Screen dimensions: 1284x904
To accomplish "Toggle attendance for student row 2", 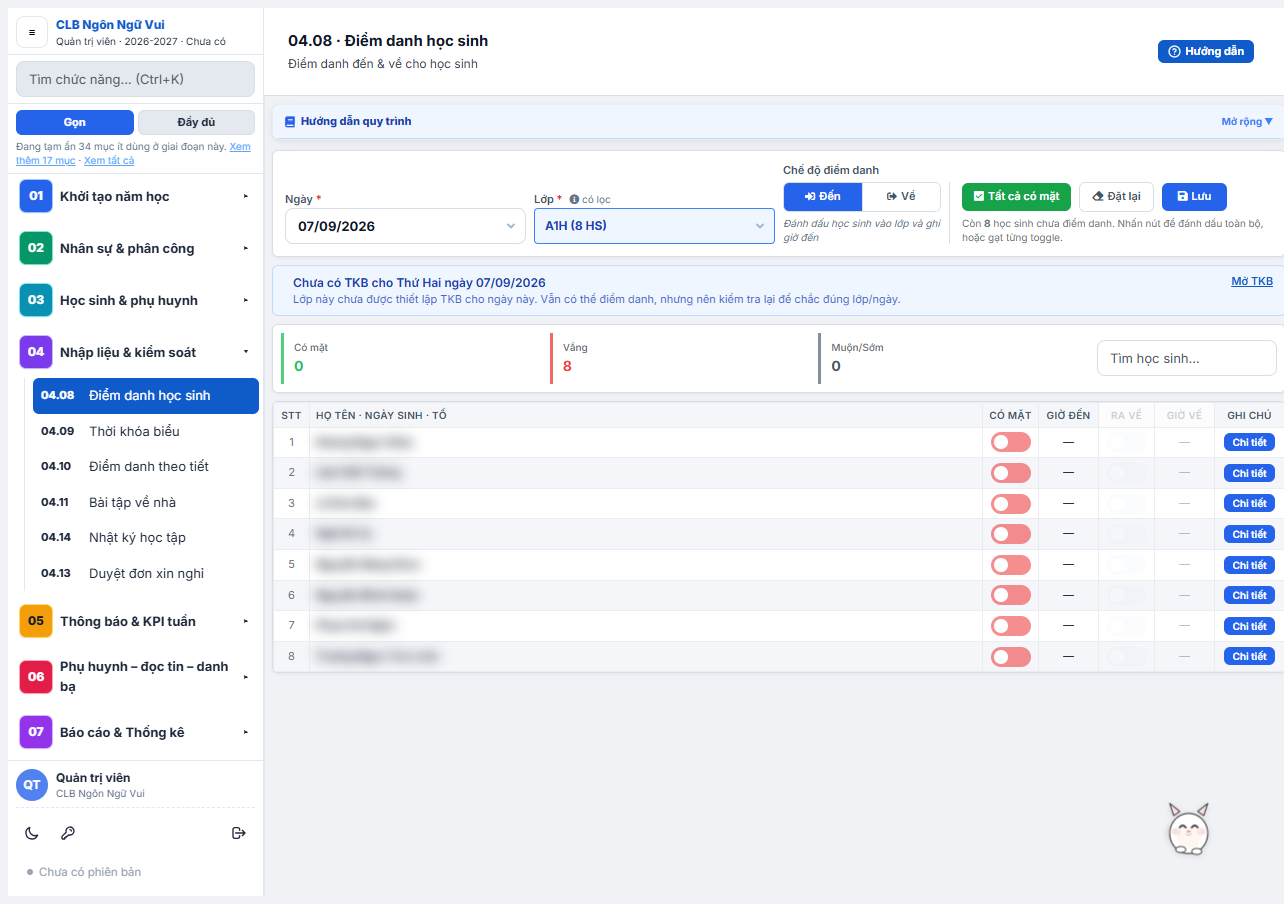I will pyautogui.click(x=1010, y=473).
